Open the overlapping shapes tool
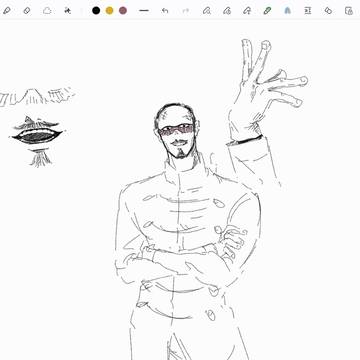Image resolution: width=360 pixels, height=360 pixels. 328,11
